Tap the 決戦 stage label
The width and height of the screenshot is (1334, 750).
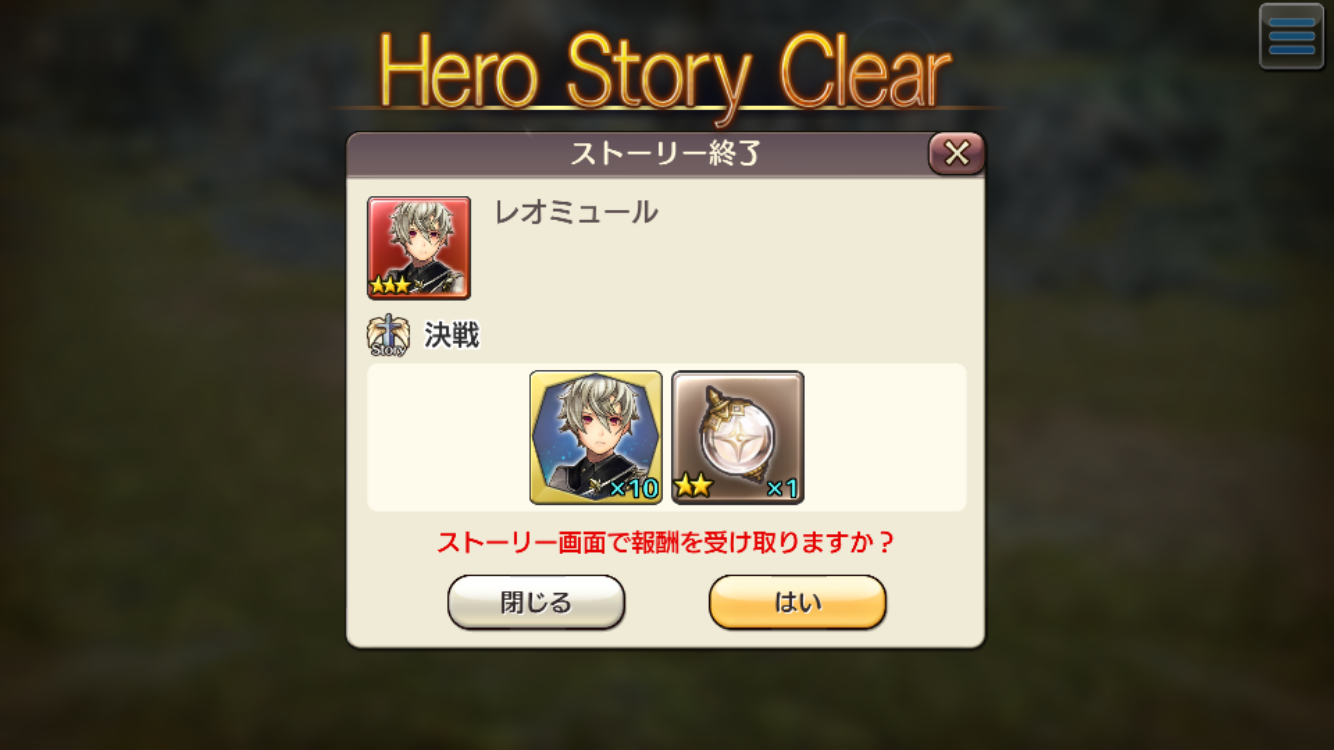coord(452,336)
